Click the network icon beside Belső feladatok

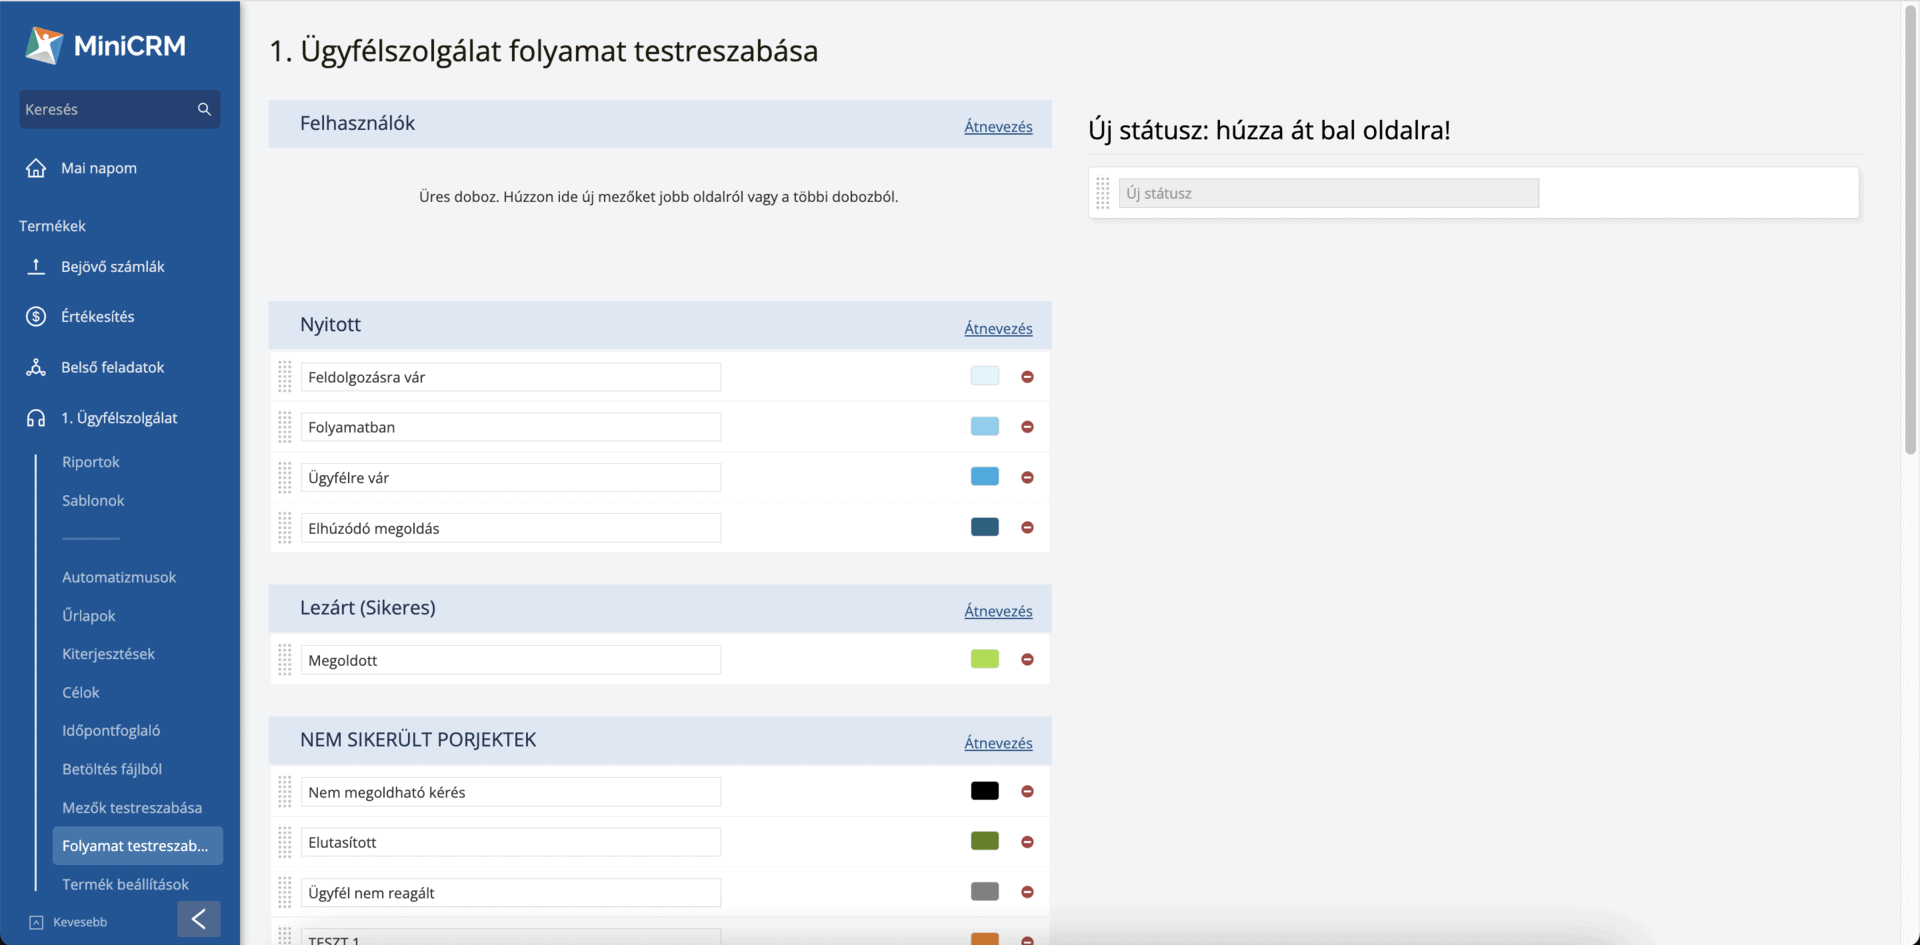36,367
